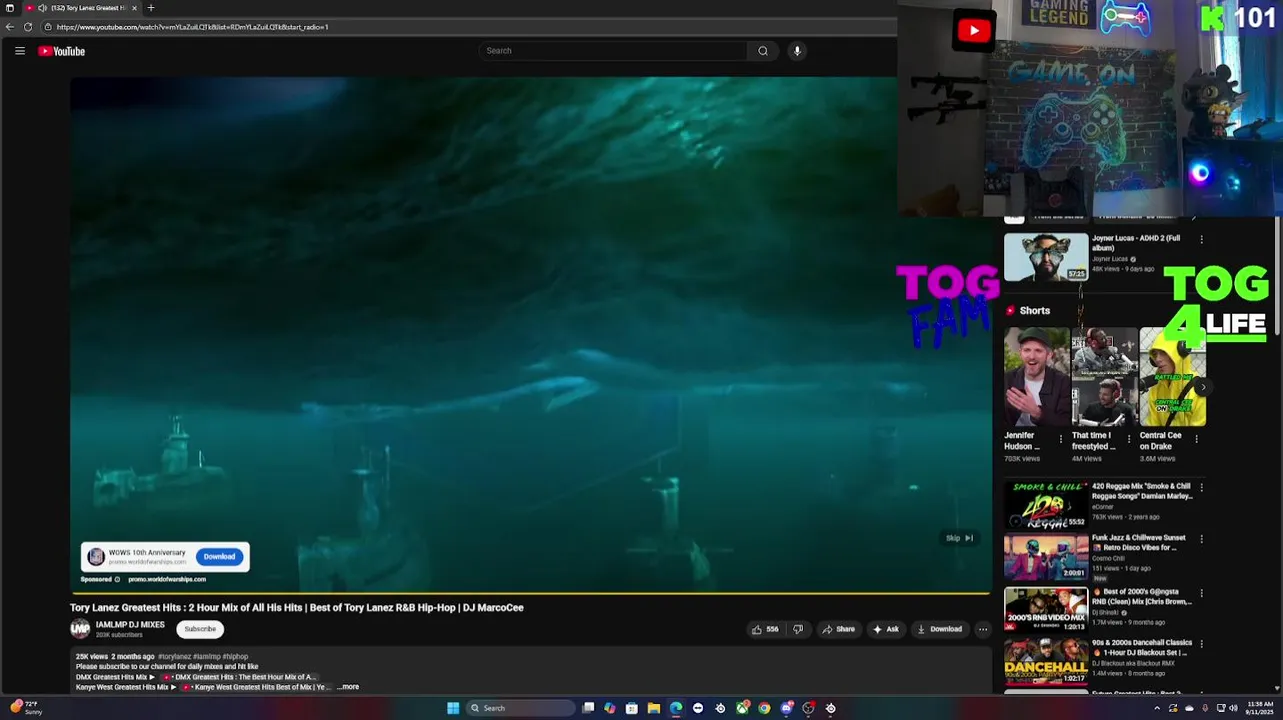Screen dimensions: 1283x720
Task: Launch Copilot from the taskbar
Action: coord(610,708)
